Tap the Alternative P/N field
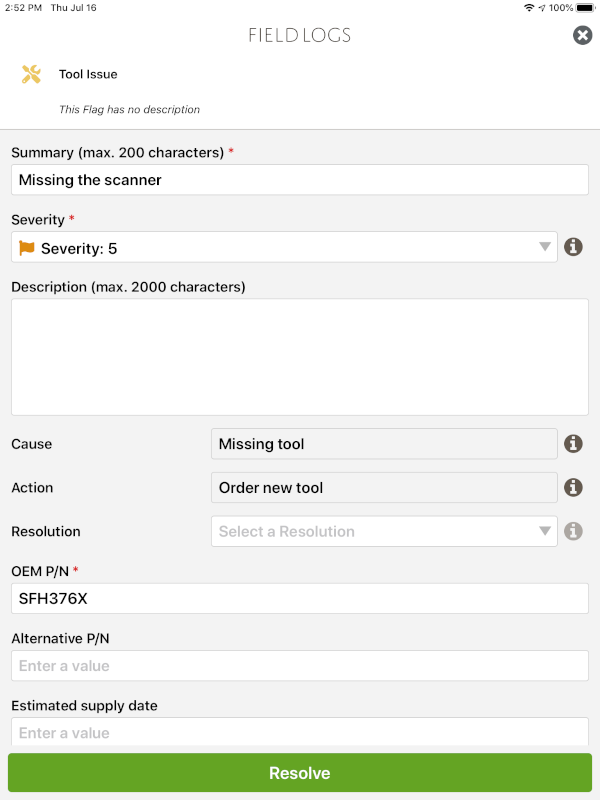 pyautogui.click(x=299, y=666)
